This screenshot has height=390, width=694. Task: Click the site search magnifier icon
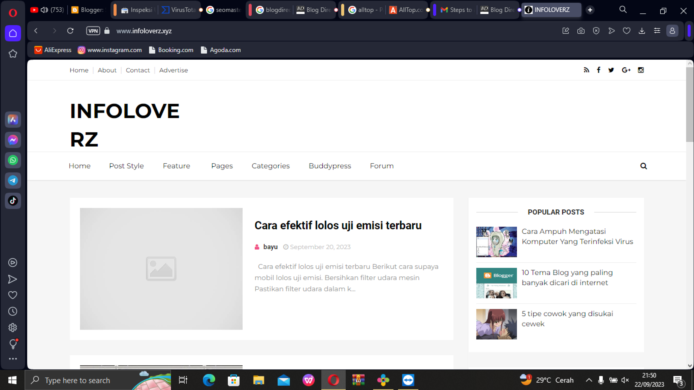(x=644, y=166)
